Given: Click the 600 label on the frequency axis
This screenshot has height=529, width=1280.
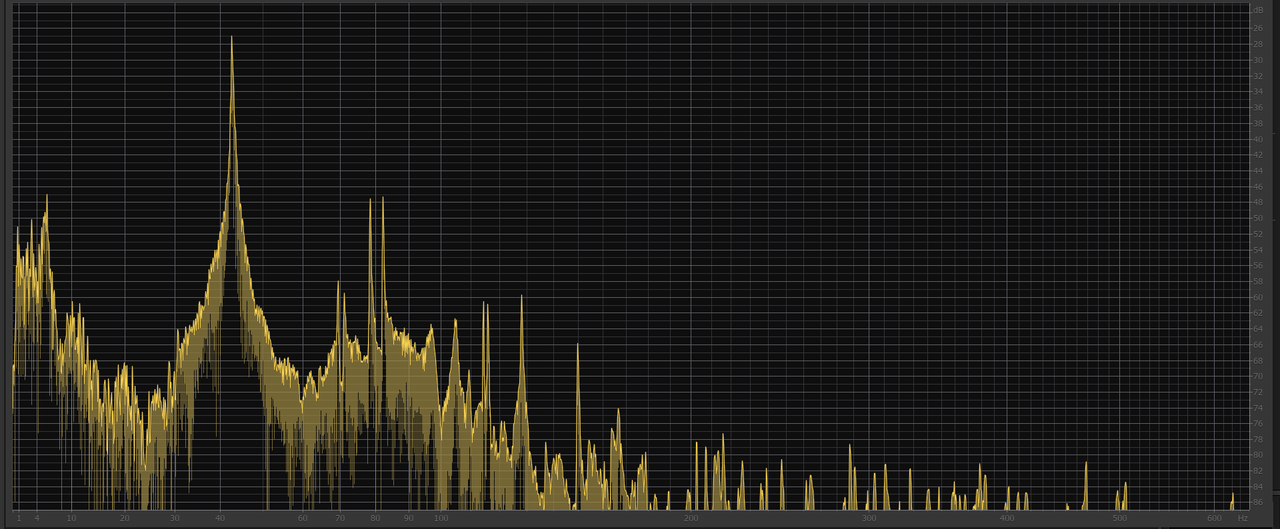Looking at the screenshot, I should coord(1215,518).
